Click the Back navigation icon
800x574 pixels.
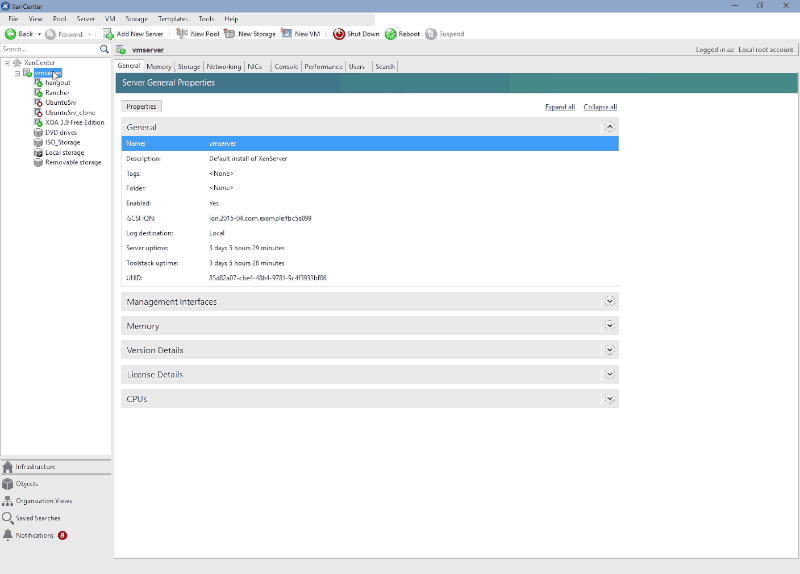[x=10, y=34]
